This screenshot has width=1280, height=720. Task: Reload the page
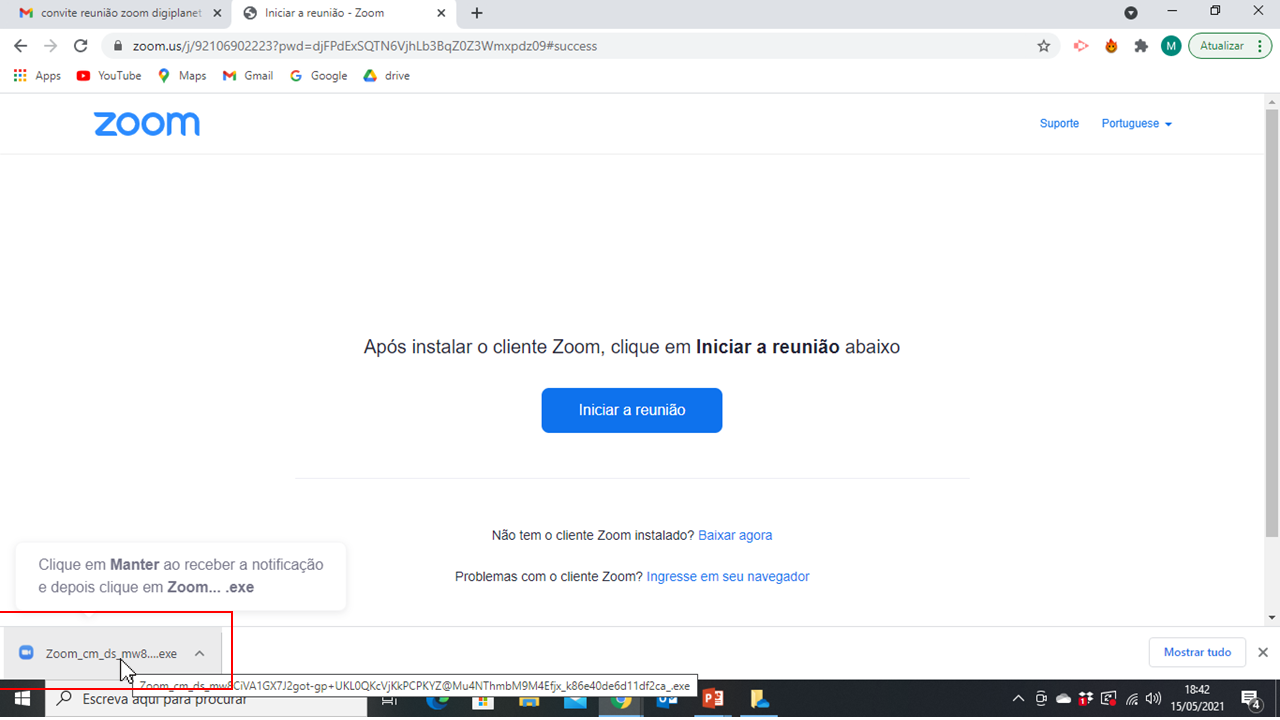coord(81,46)
